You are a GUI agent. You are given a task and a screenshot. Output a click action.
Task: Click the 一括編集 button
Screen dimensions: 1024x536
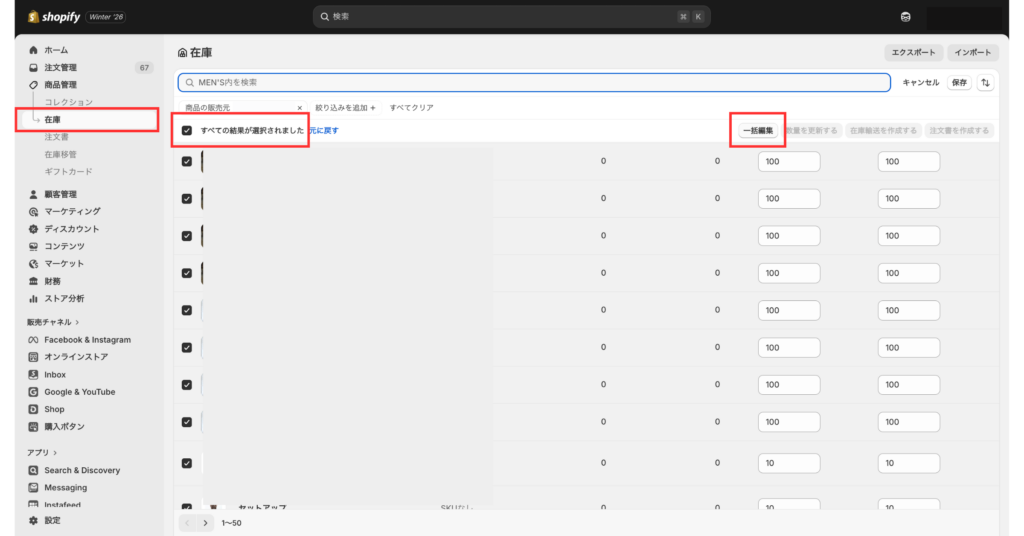click(x=757, y=131)
